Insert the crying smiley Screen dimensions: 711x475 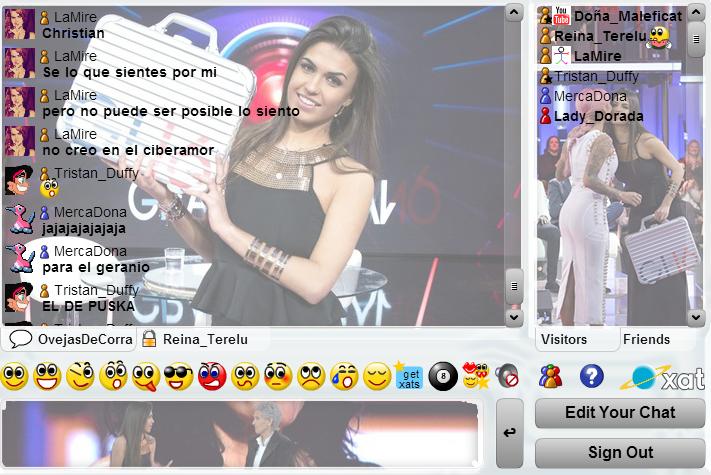343,377
